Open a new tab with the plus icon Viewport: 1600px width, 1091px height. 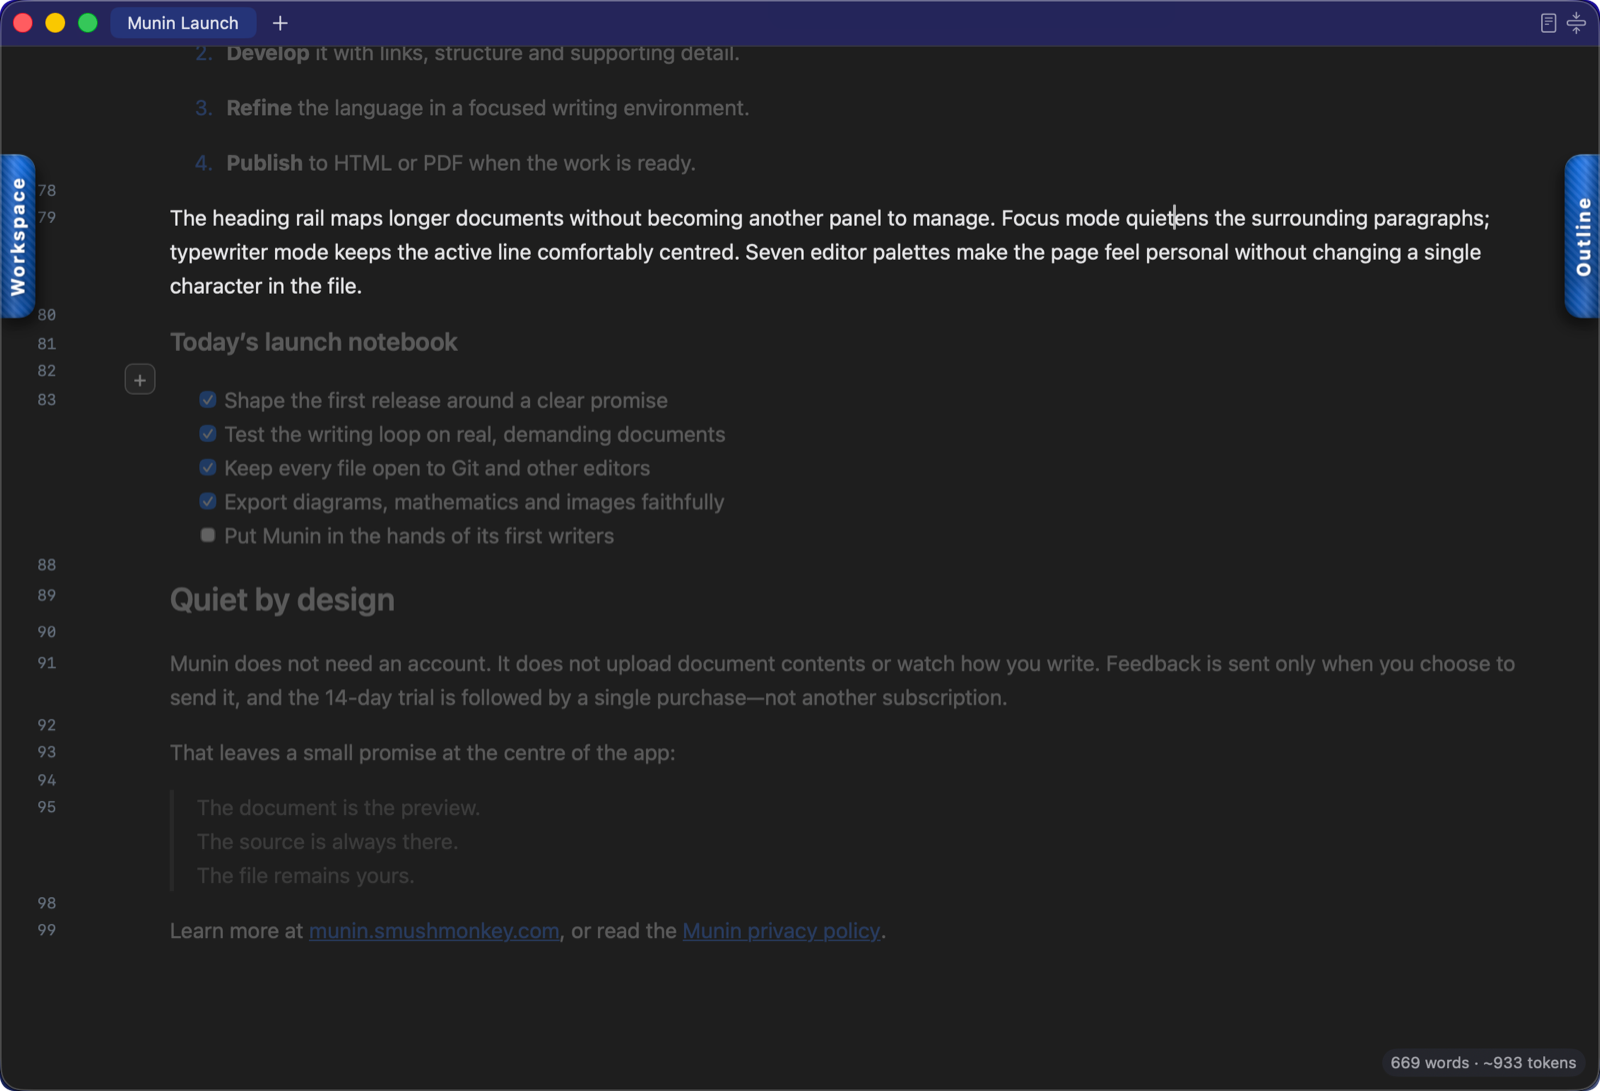(x=280, y=23)
